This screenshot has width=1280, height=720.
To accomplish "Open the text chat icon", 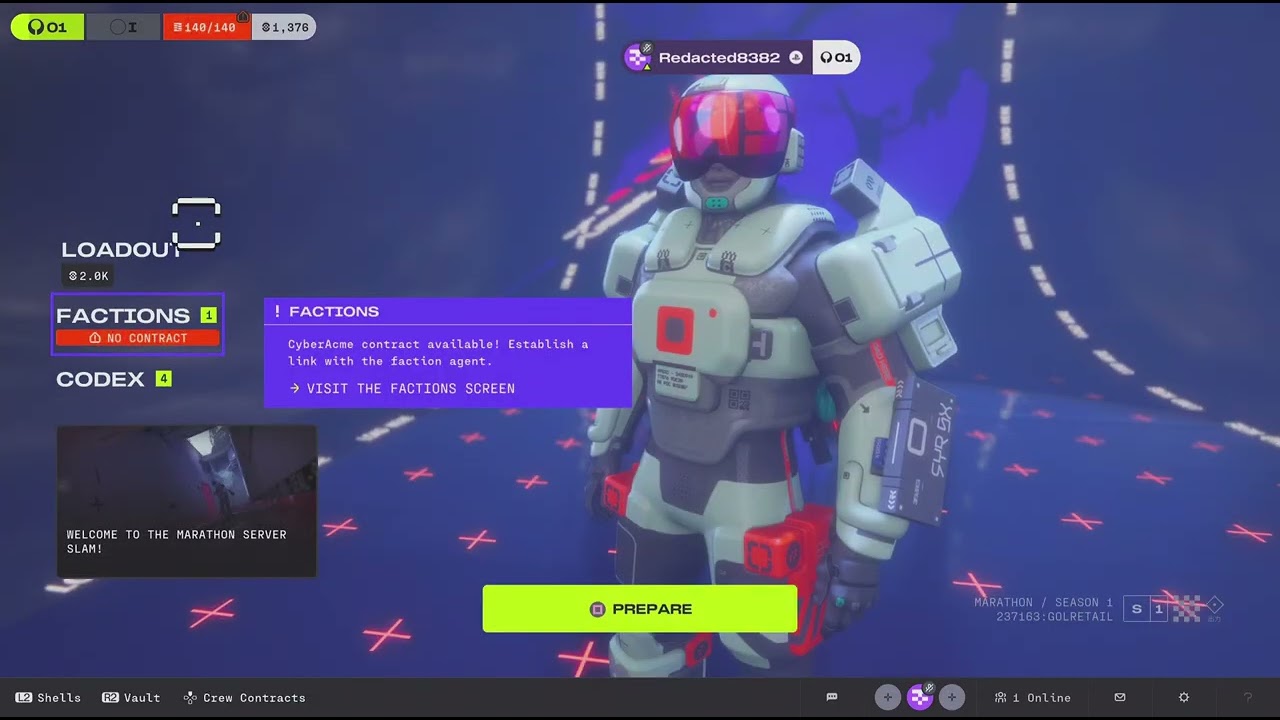I will point(832,697).
